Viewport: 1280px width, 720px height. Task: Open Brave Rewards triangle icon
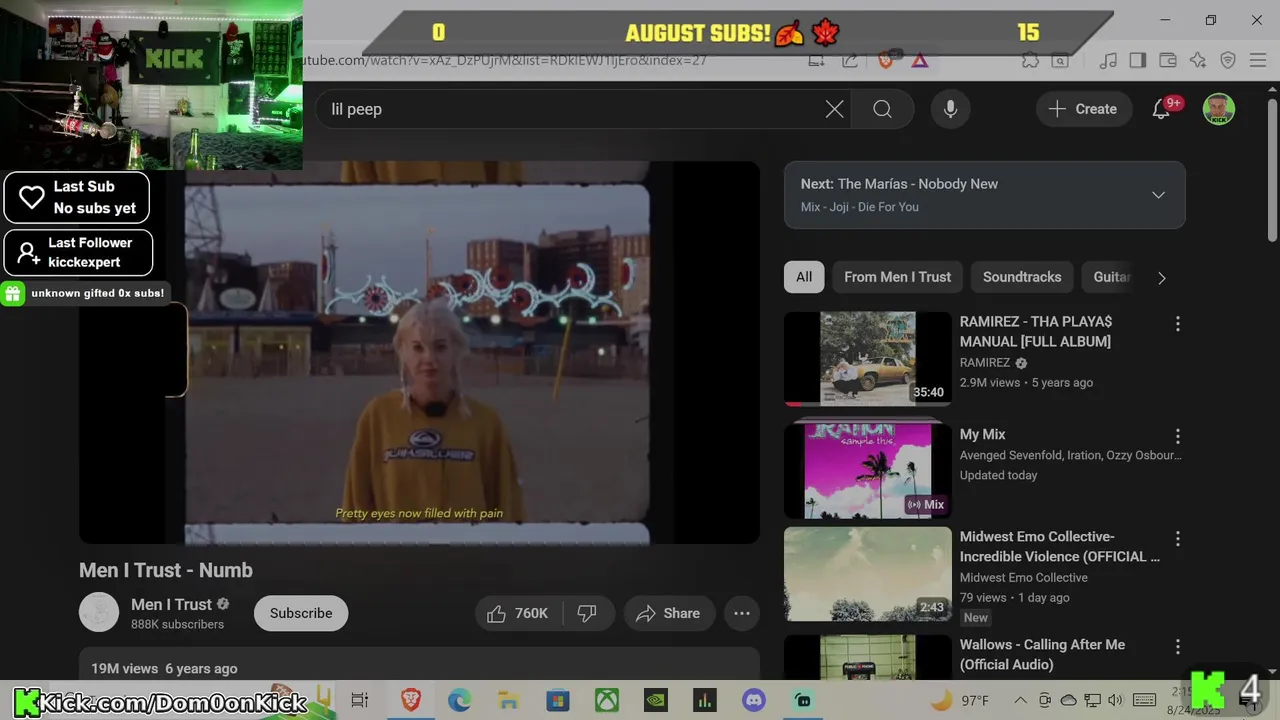(920, 60)
